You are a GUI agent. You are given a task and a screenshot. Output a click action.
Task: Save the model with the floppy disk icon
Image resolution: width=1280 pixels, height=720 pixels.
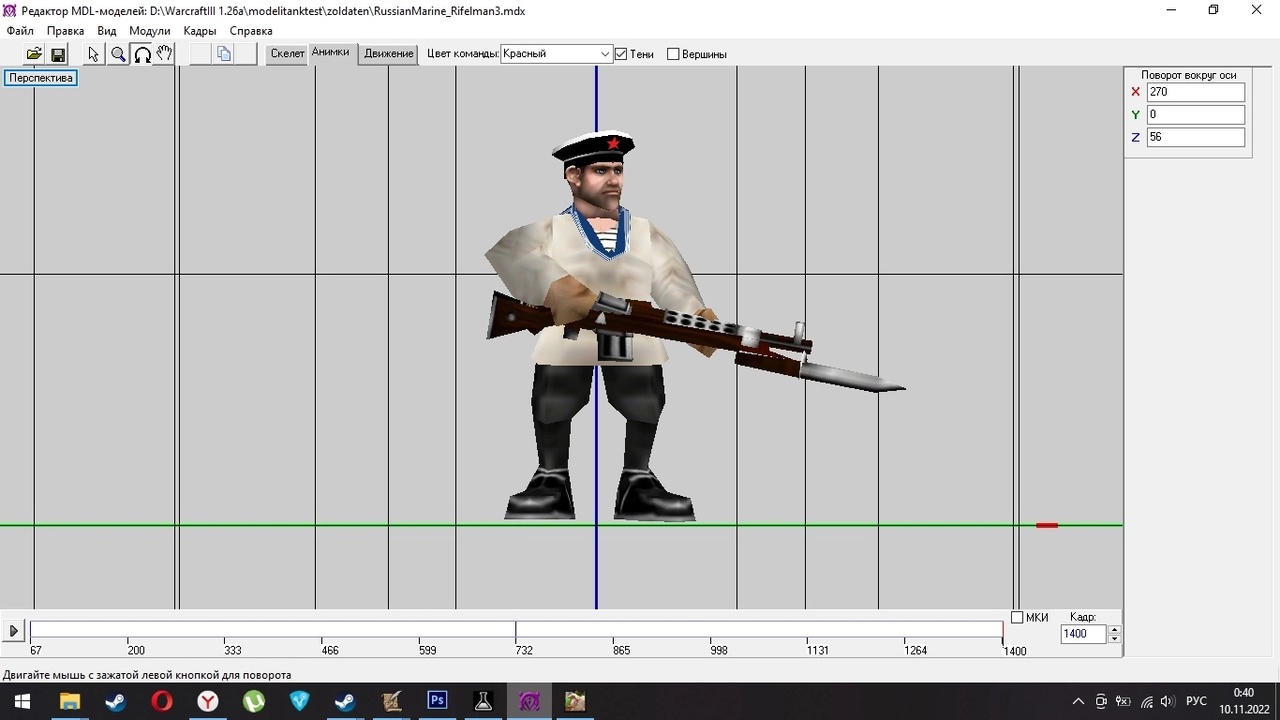[x=58, y=54]
